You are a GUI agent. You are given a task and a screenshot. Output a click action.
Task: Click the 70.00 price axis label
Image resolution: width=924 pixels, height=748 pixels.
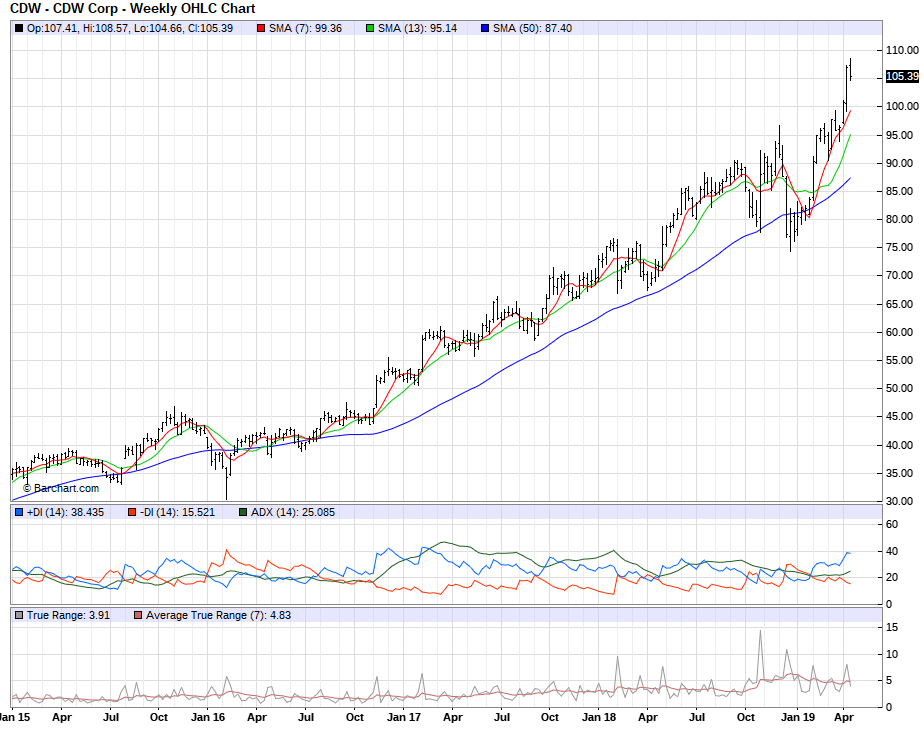pyautogui.click(x=900, y=276)
